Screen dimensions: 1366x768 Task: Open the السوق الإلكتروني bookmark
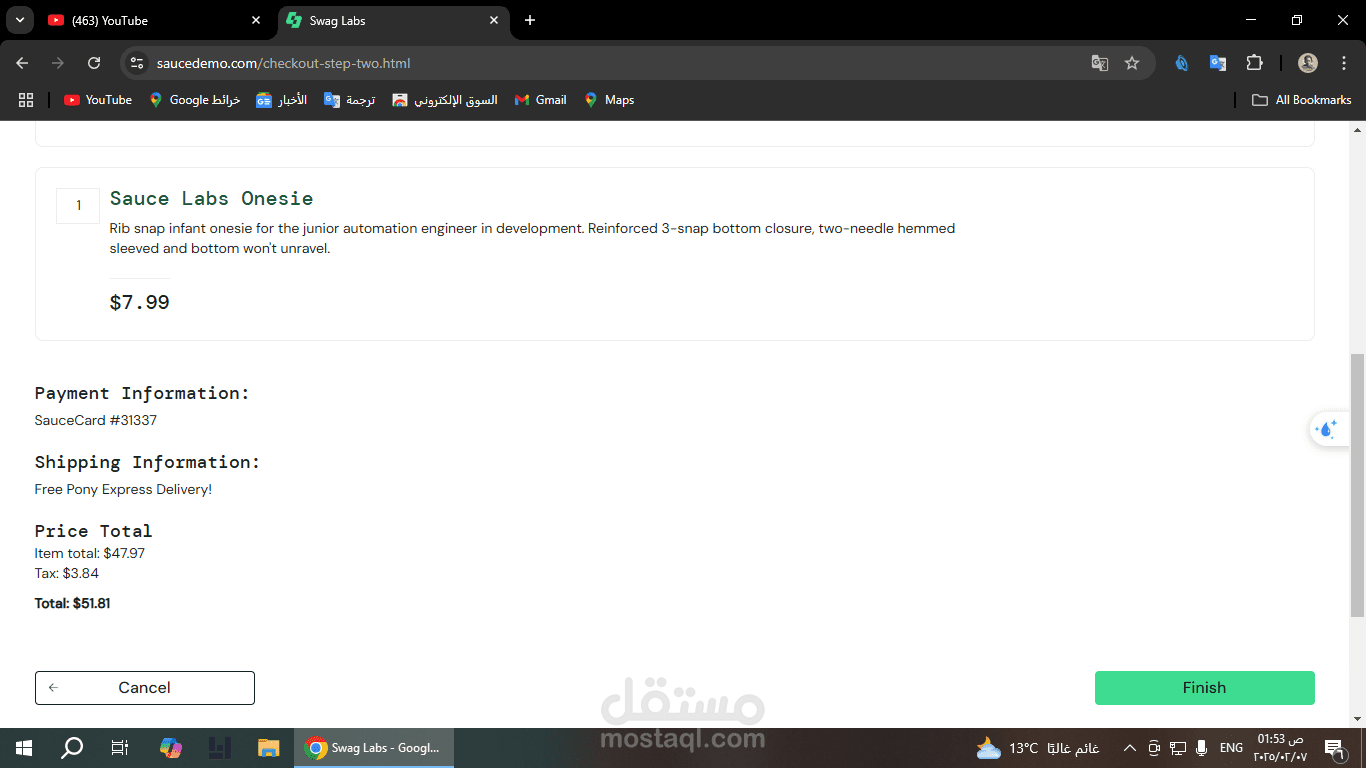[445, 100]
